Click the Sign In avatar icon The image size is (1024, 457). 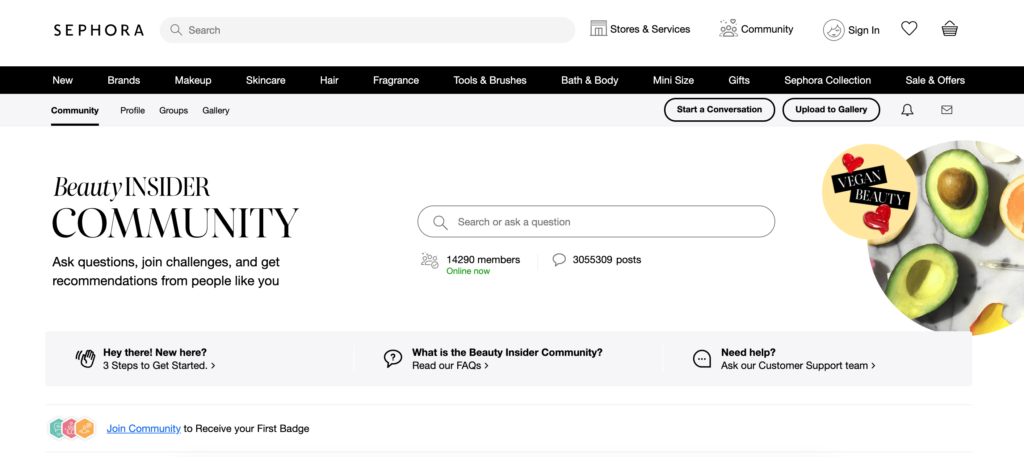834,30
